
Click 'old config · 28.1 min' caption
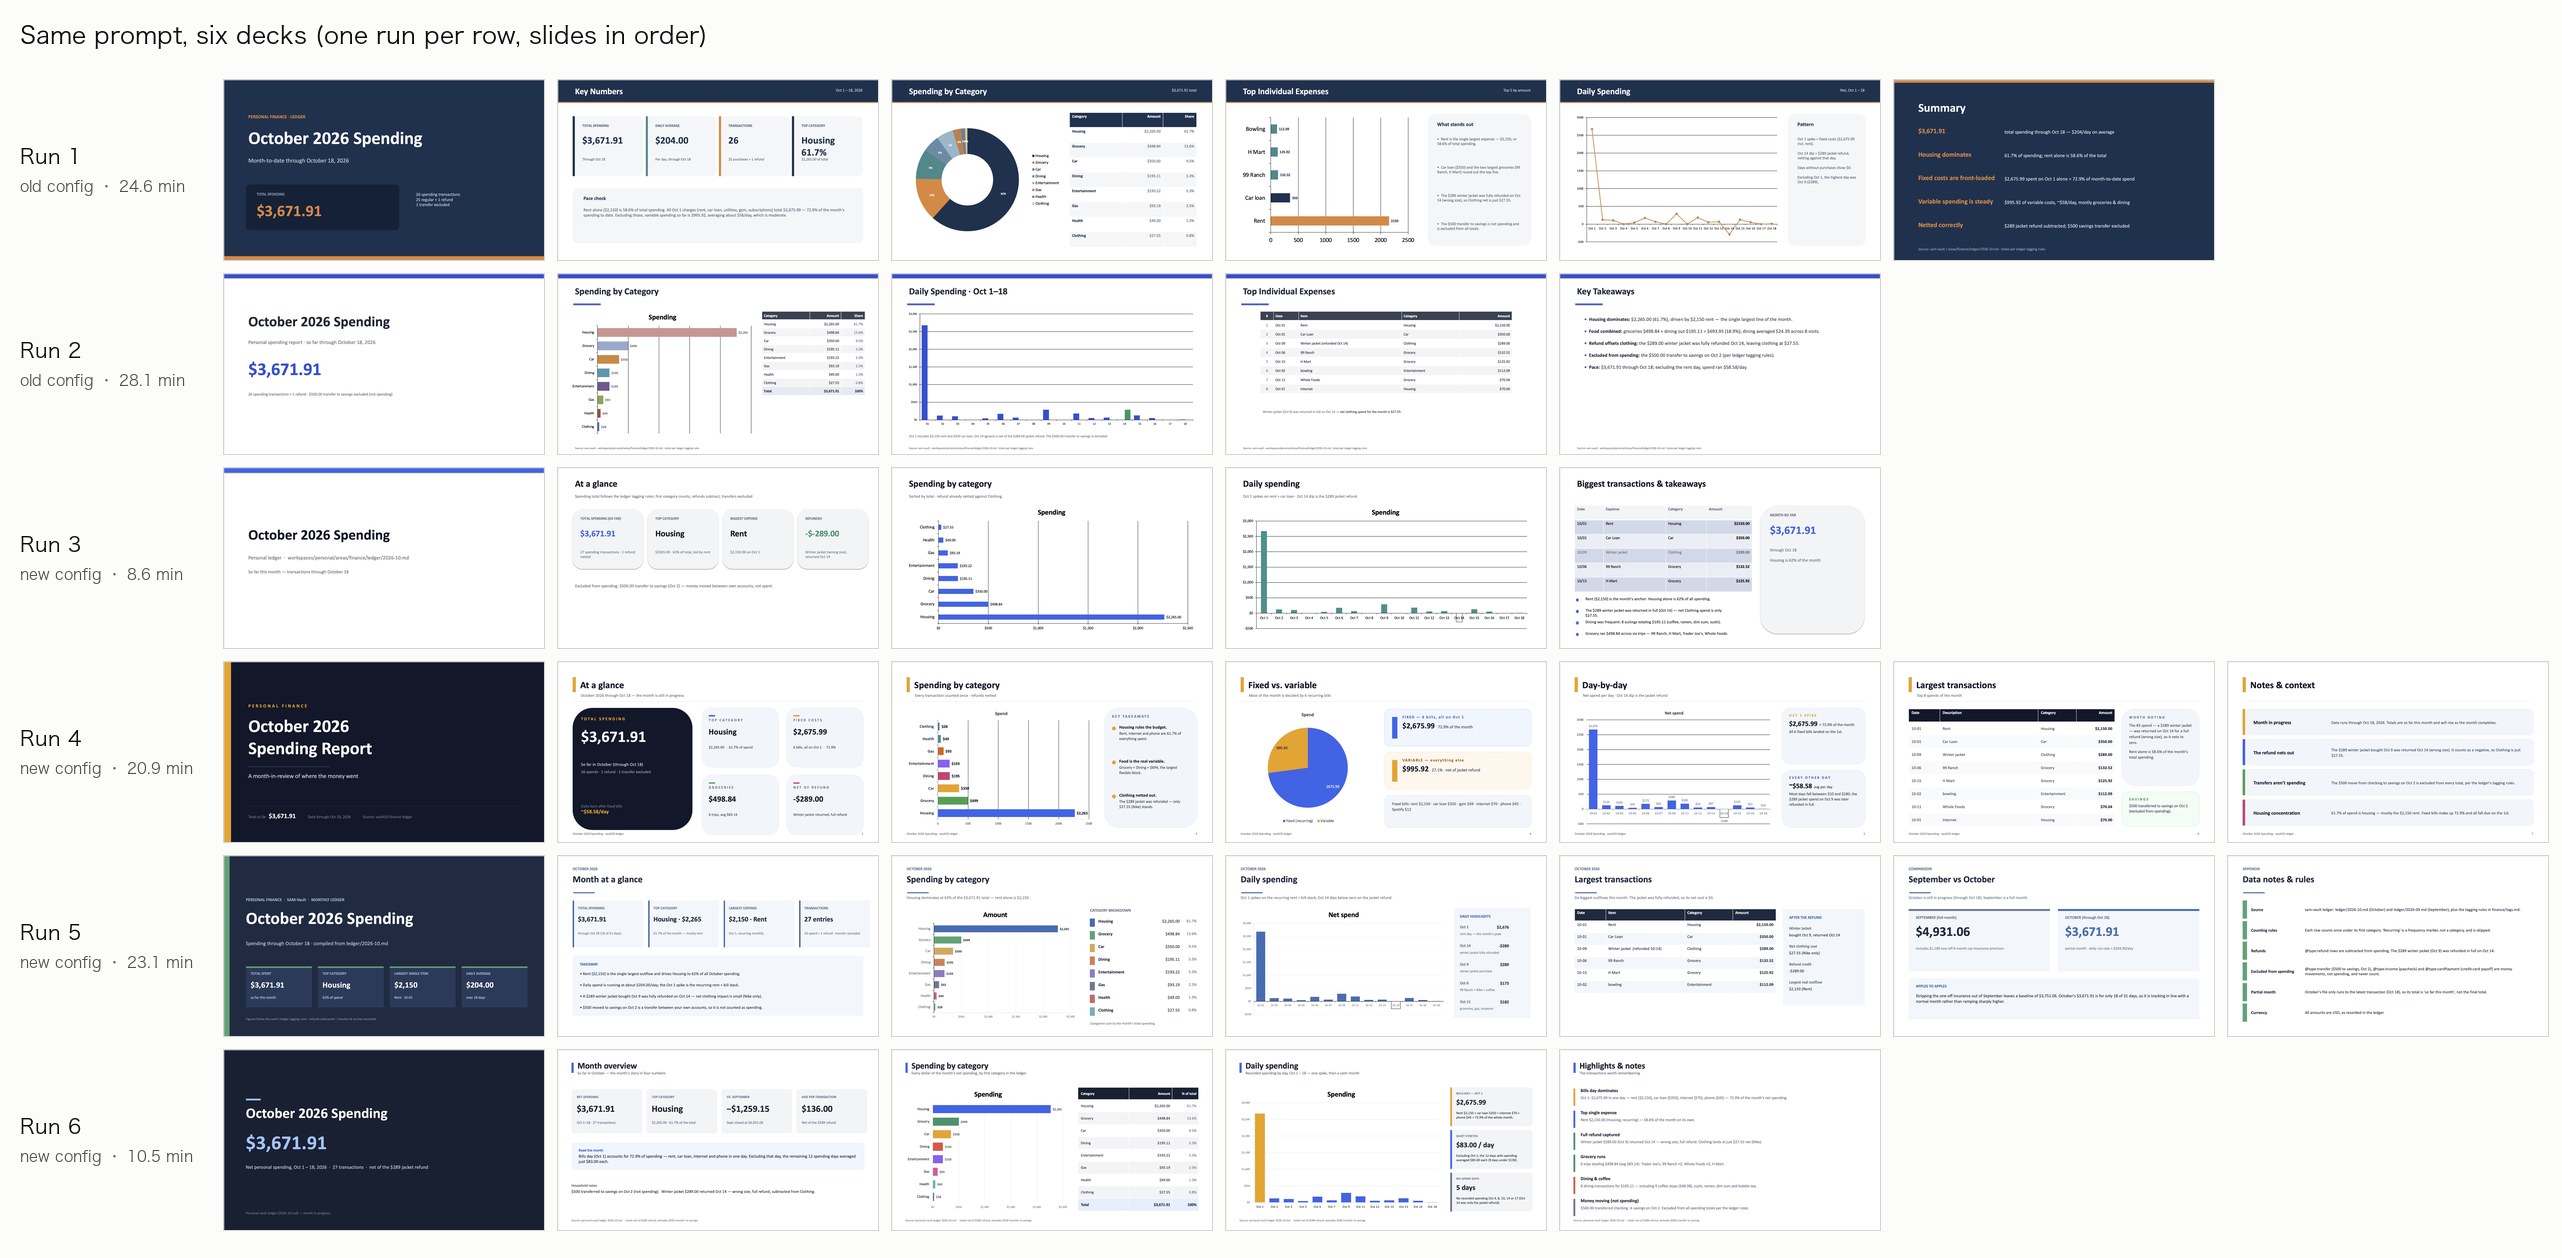coord(102,381)
